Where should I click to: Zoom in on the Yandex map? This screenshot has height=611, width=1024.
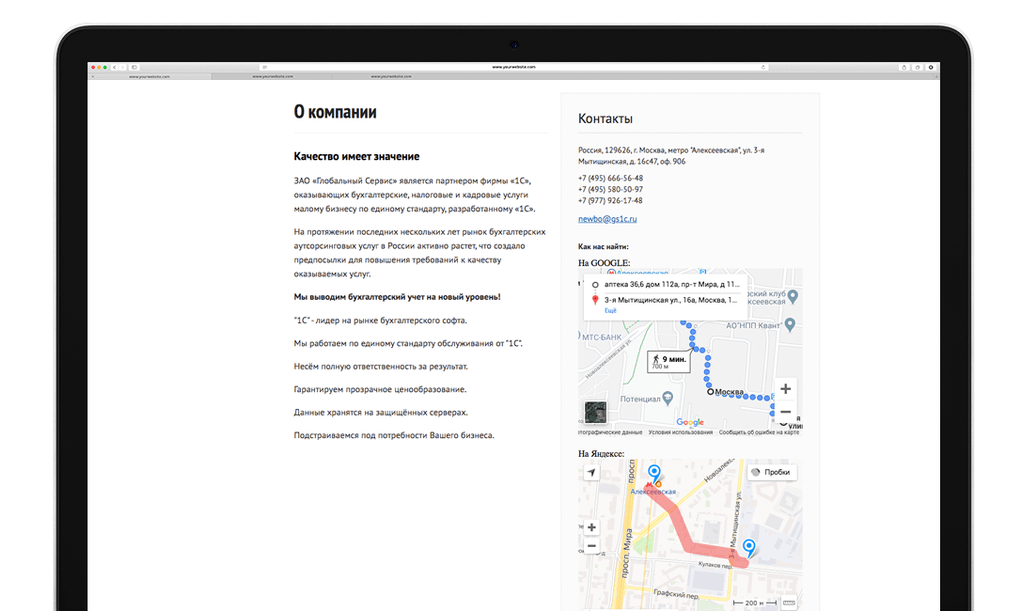click(x=592, y=527)
